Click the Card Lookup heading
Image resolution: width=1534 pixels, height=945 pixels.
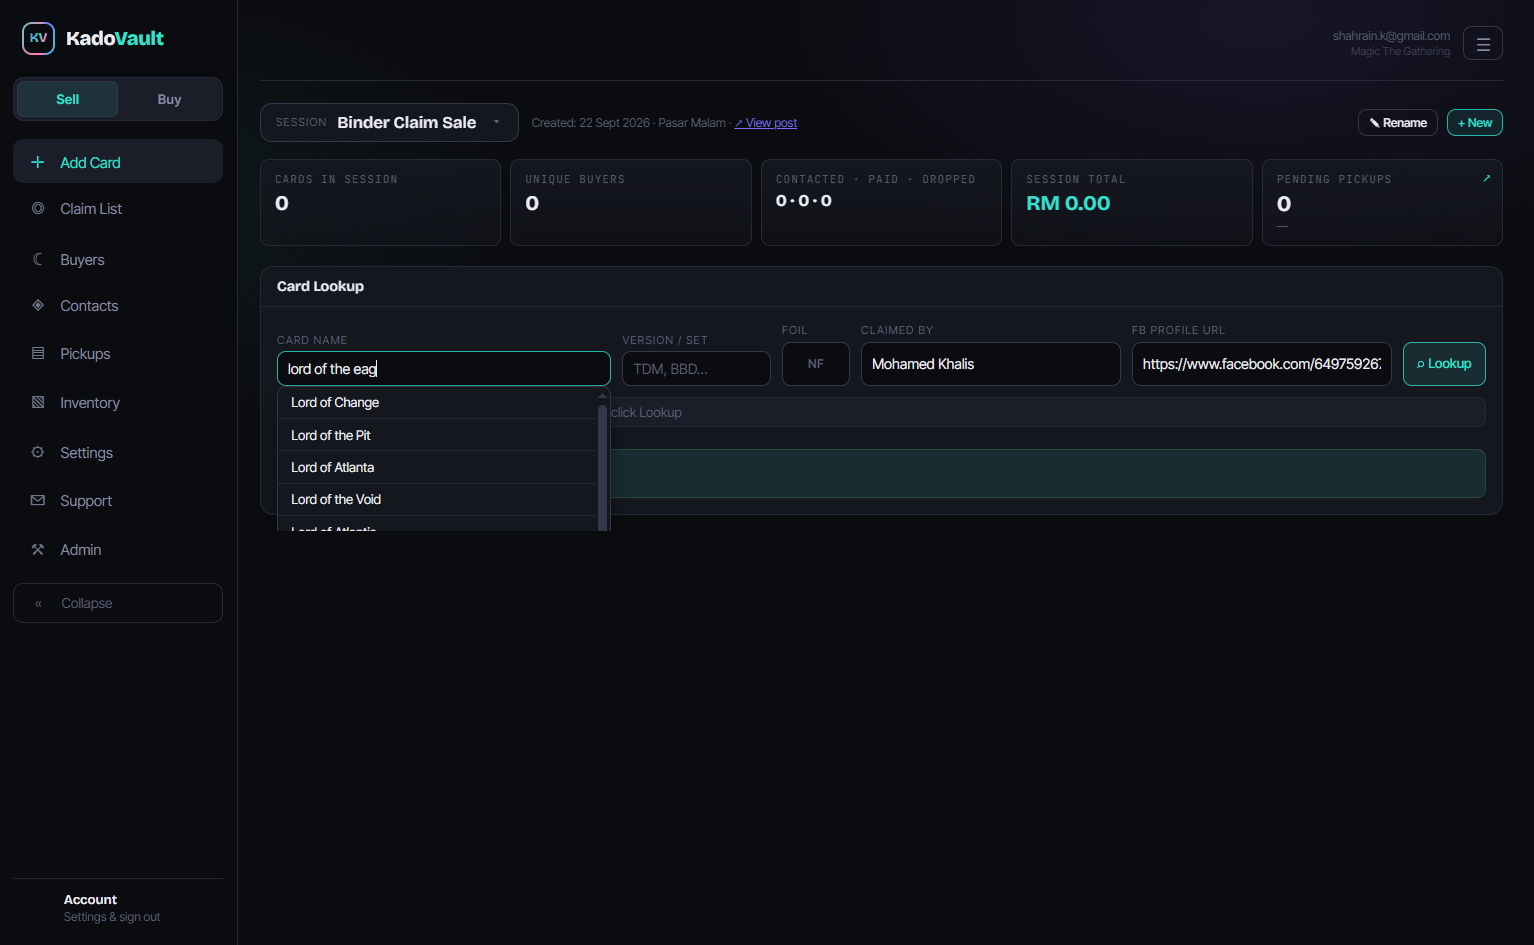[320, 286]
